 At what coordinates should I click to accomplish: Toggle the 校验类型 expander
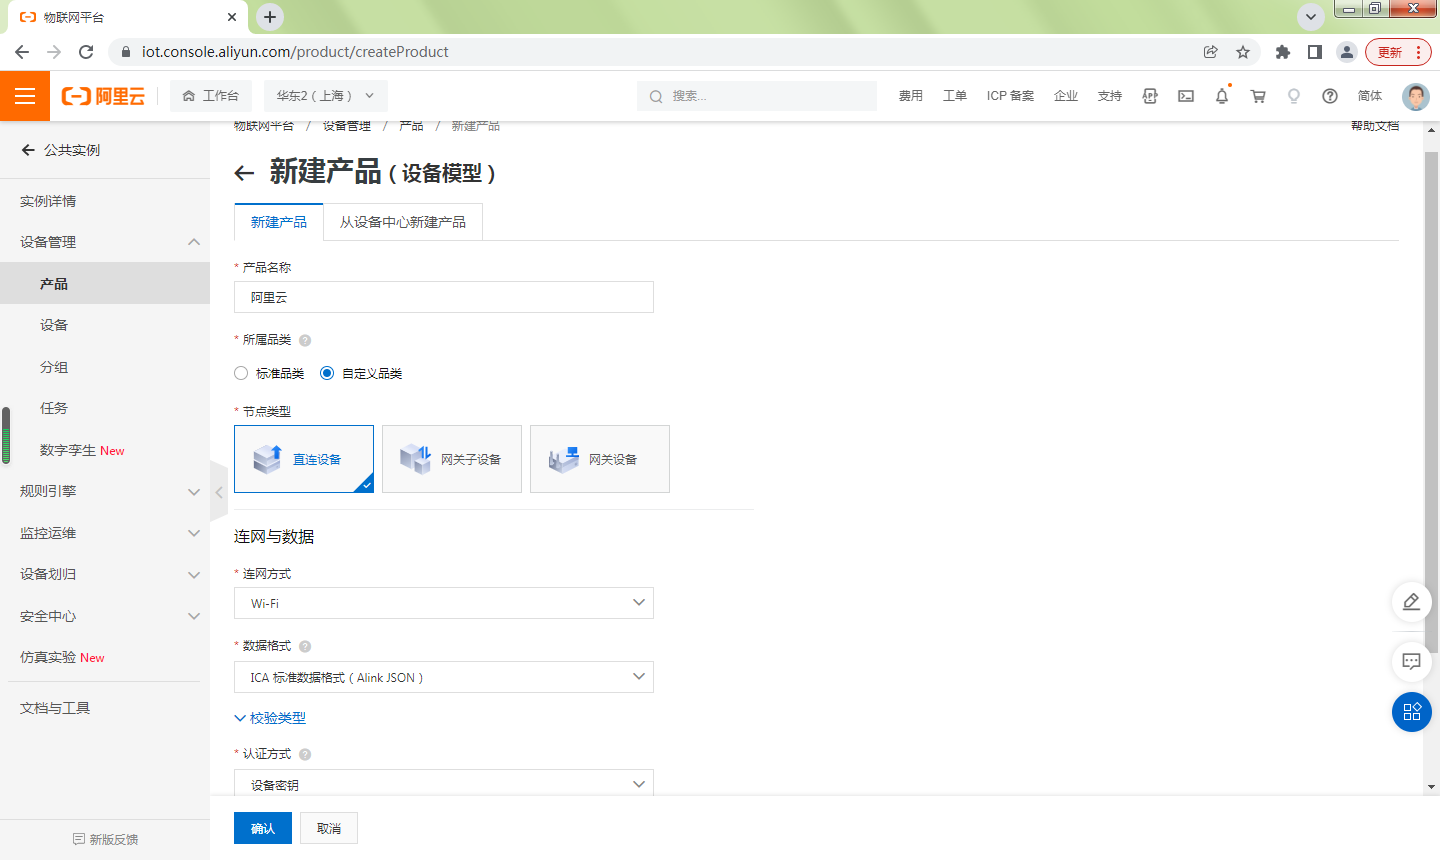click(270, 718)
